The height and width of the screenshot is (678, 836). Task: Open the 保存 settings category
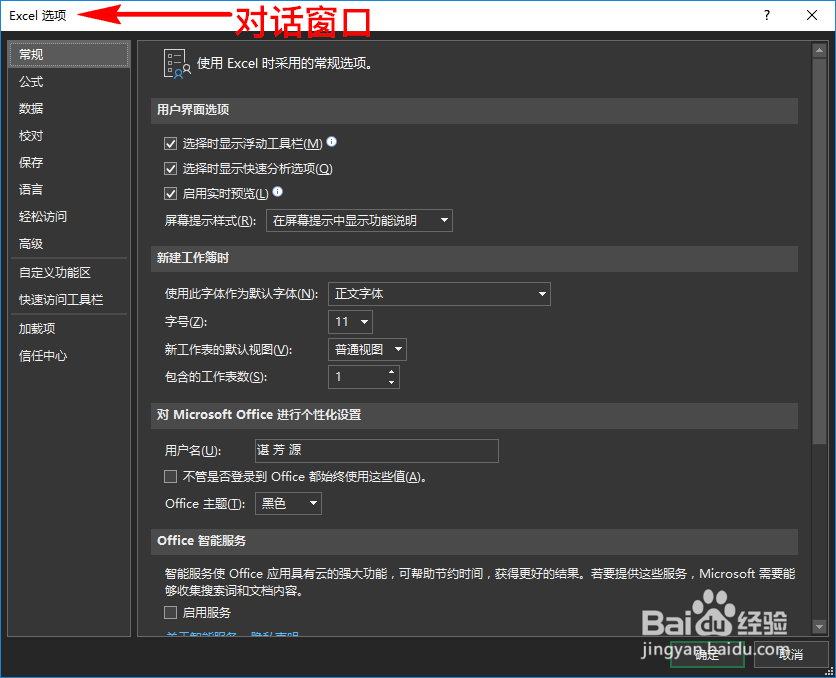tap(69, 163)
